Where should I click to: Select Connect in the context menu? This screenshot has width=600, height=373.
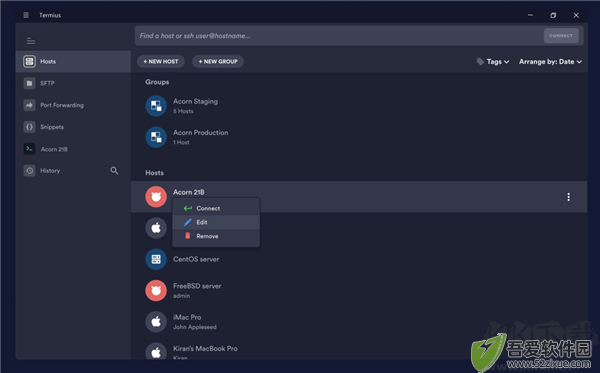(x=216, y=208)
